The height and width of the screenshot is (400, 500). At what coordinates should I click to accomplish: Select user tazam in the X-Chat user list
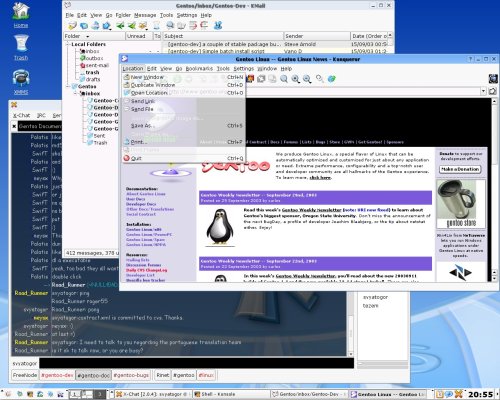click(371, 306)
